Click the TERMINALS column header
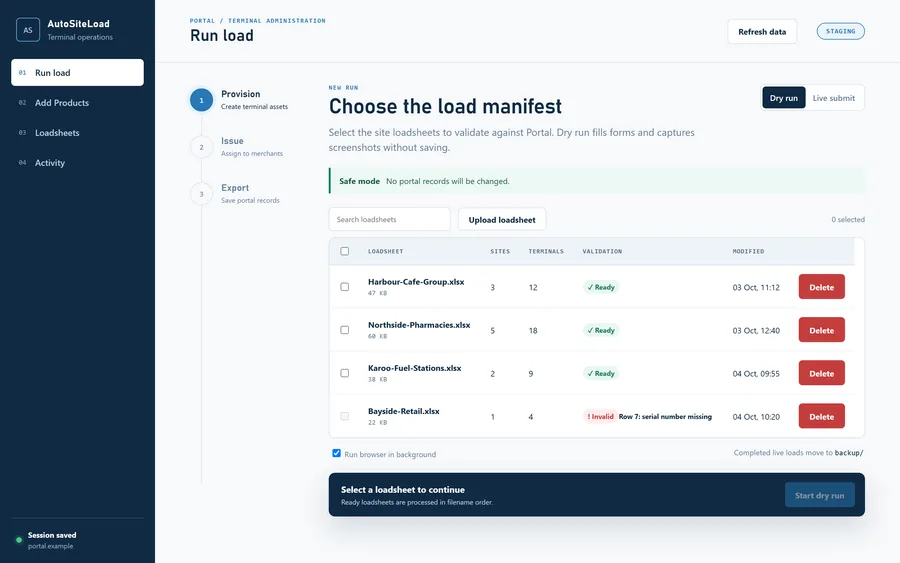 (x=546, y=251)
